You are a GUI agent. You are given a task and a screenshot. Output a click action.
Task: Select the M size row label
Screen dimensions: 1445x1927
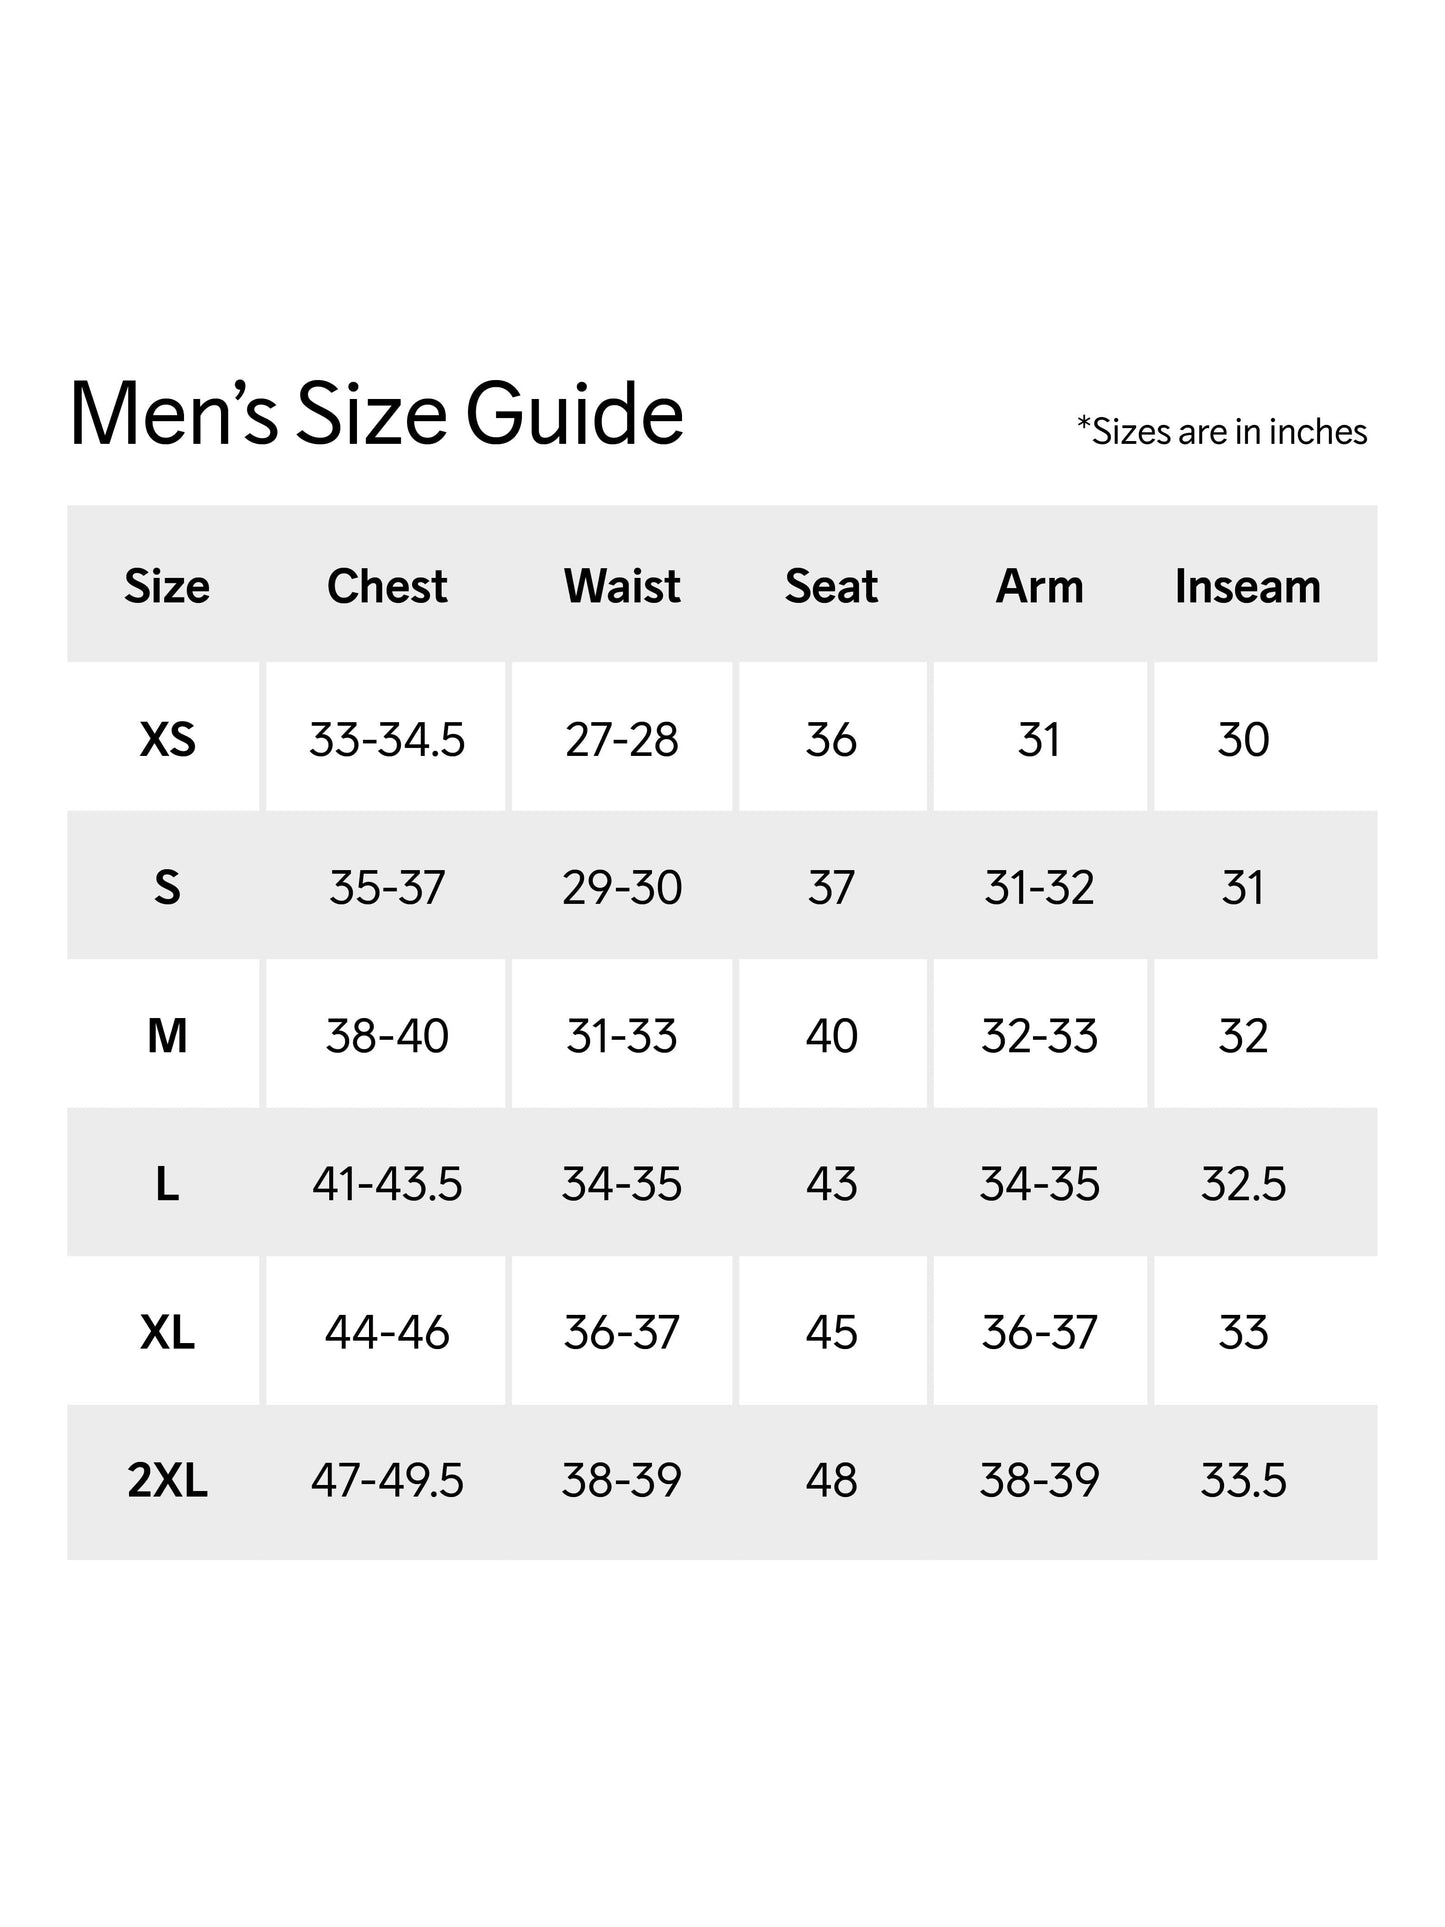click(x=167, y=1036)
